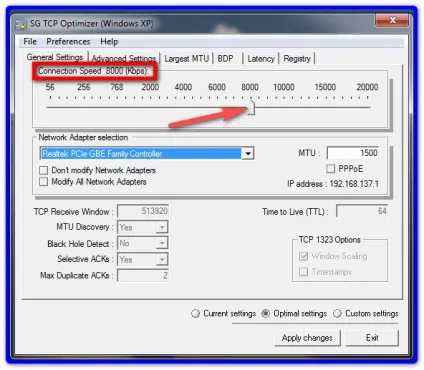
Task: Toggle the Timestamps checkbox
Action: coord(303,272)
